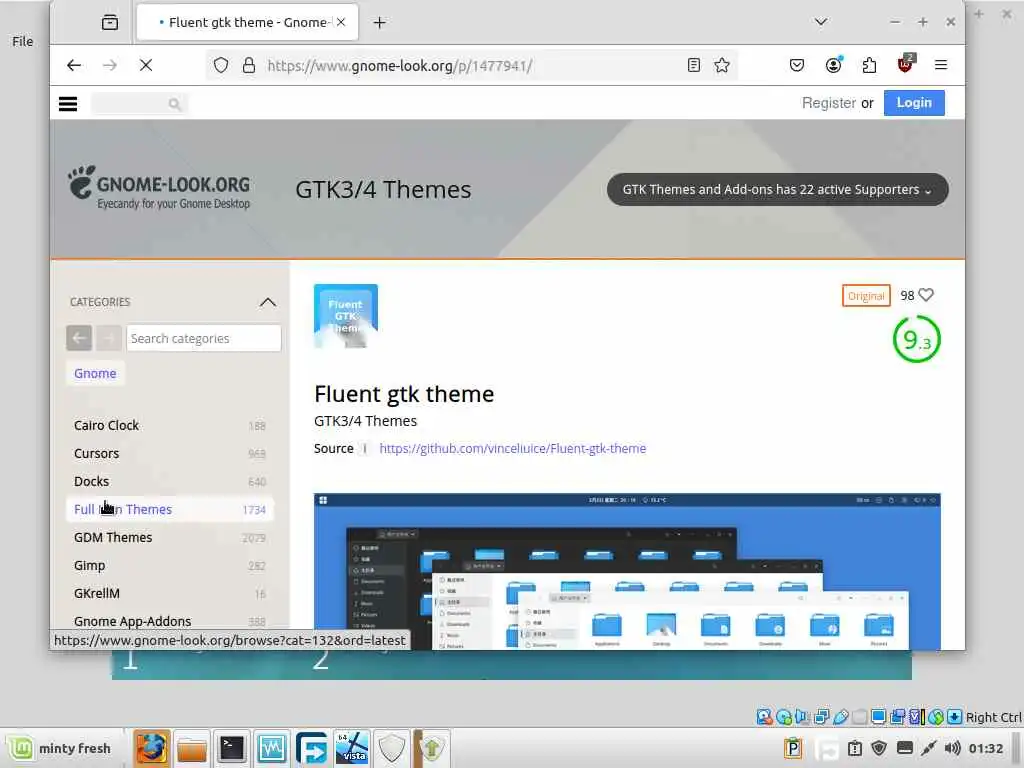The image size is (1024, 768).
Task: Click the Original badge
Action: (866, 296)
